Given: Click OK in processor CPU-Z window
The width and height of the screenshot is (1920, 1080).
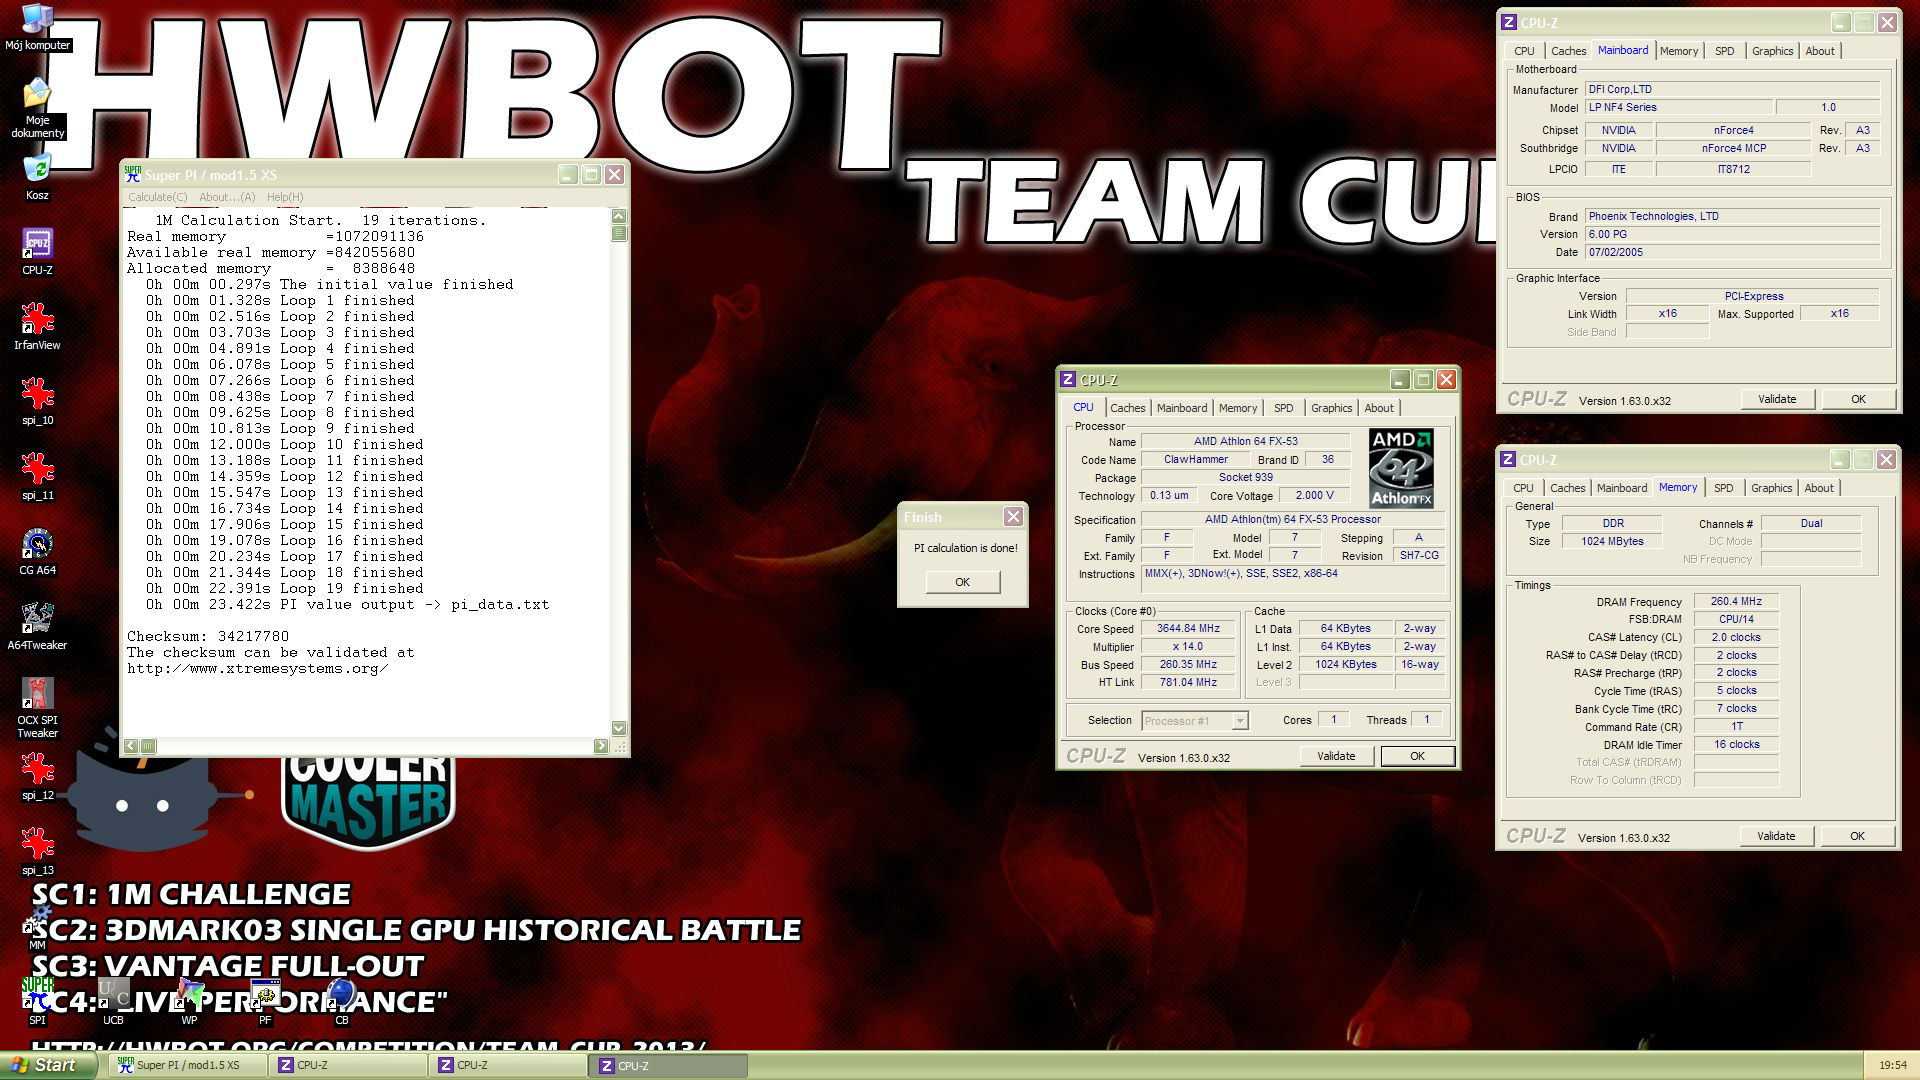Looking at the screenshot, I should [x=1417, y=756].
